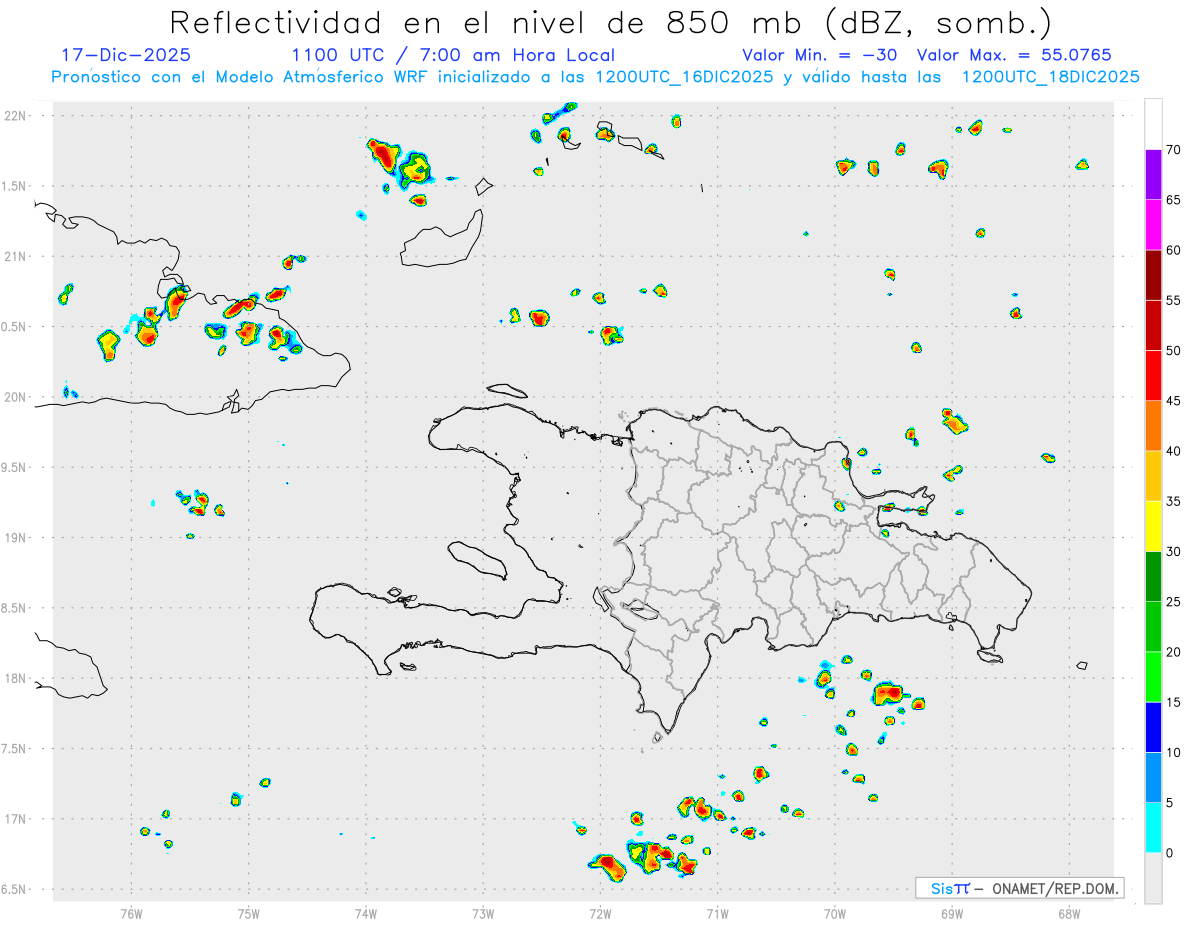Select the bright green 15–20 dBZ colorbar segment
Viewport: 1200px width, 927px height.
[x=1153, y=677]
